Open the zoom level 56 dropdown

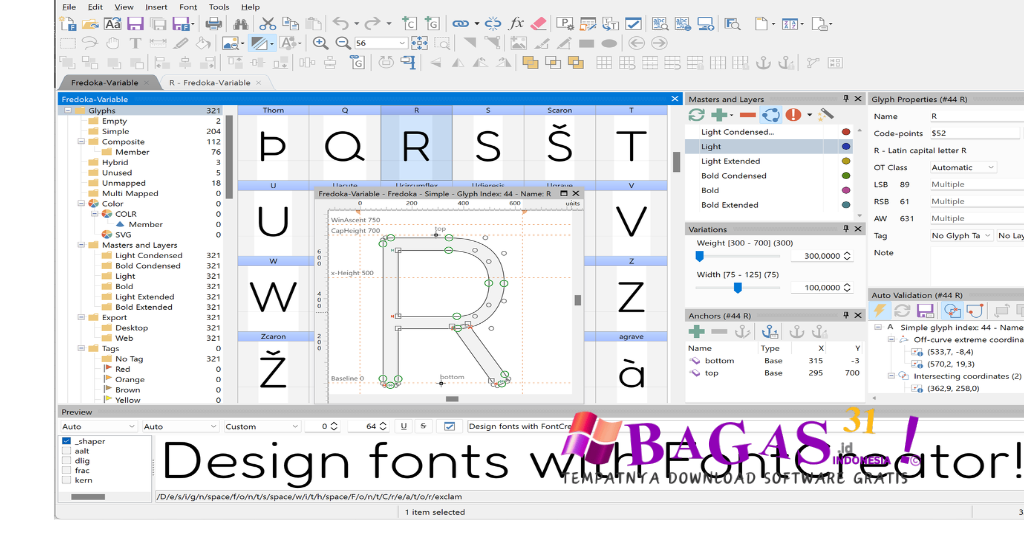click(402, 43)
